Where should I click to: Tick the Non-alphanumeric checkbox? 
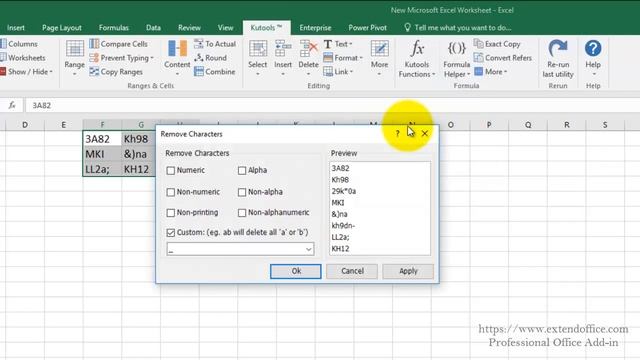point(242,213)
